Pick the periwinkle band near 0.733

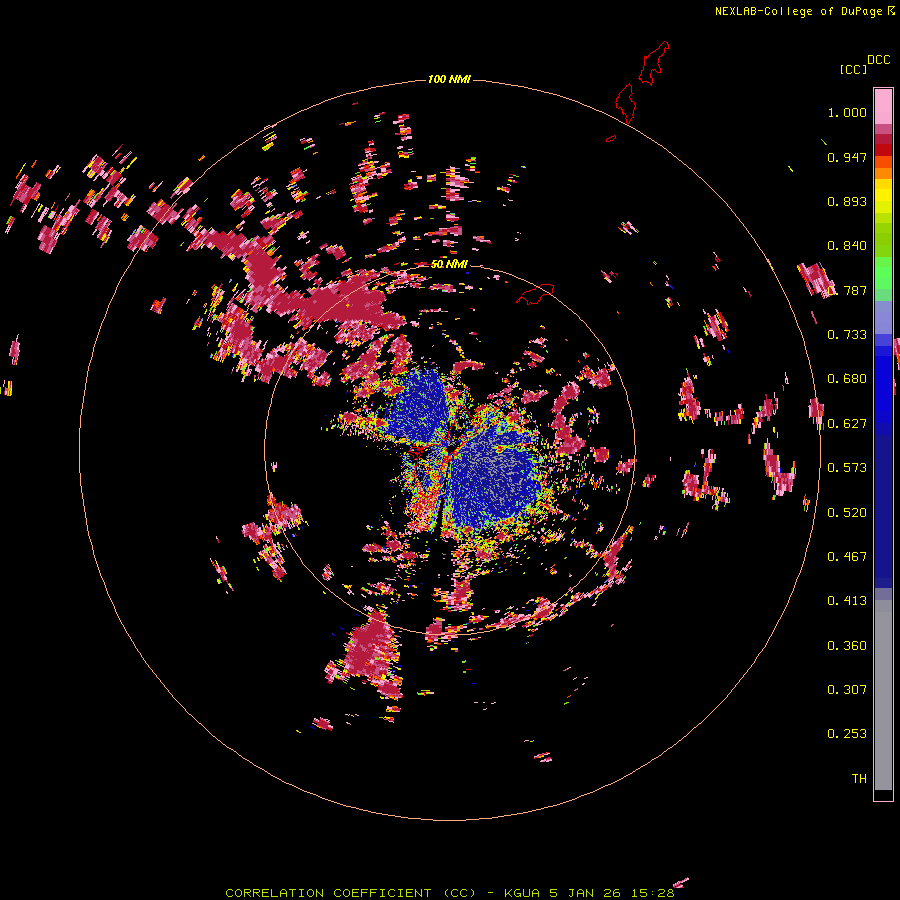(x=883, y=318)
